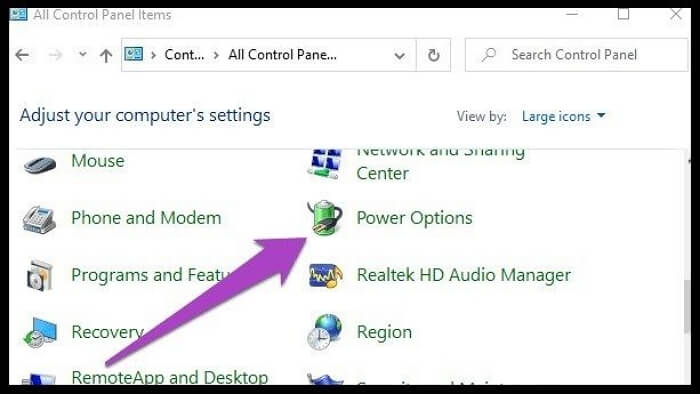
Task: Click the Cont... breadcrumb
Action: tap(184, 55)
